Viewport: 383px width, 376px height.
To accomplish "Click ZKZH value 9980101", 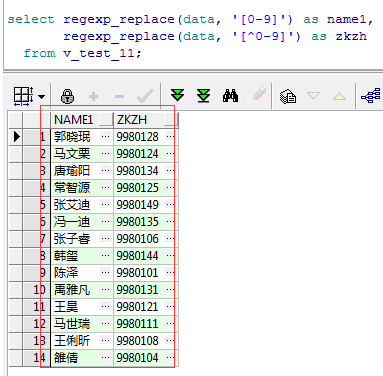I will pos(137,273).
